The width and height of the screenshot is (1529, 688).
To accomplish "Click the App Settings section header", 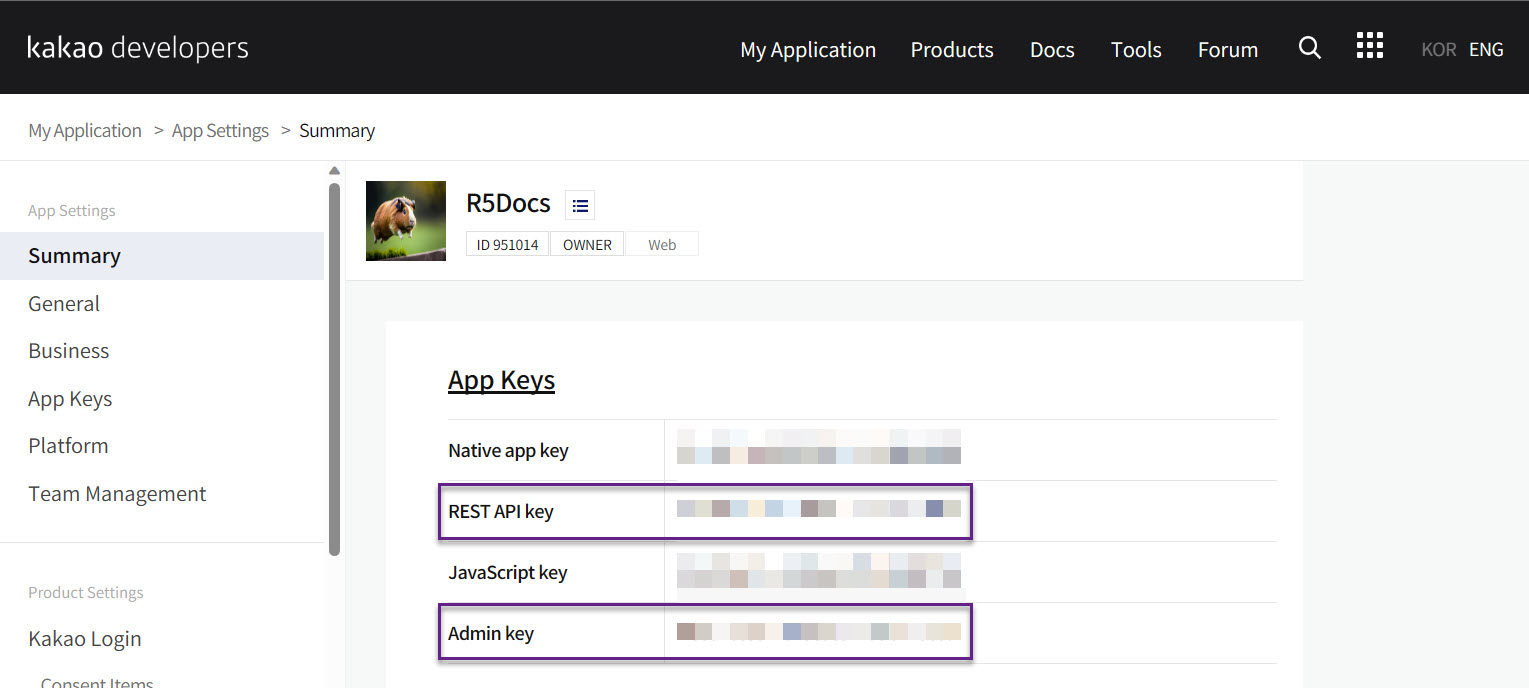I will point(72,211).
